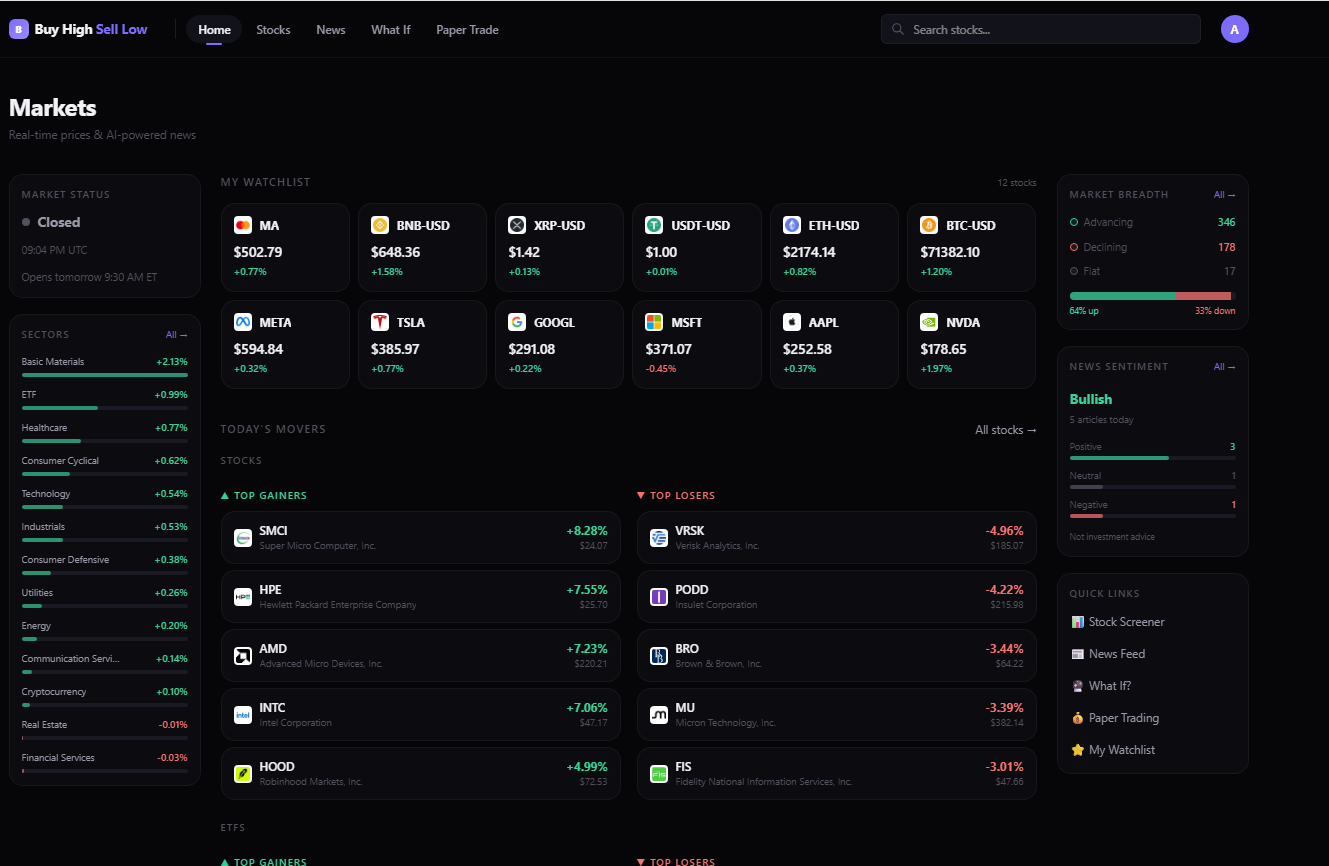Open News Feed quick link

1107,654
